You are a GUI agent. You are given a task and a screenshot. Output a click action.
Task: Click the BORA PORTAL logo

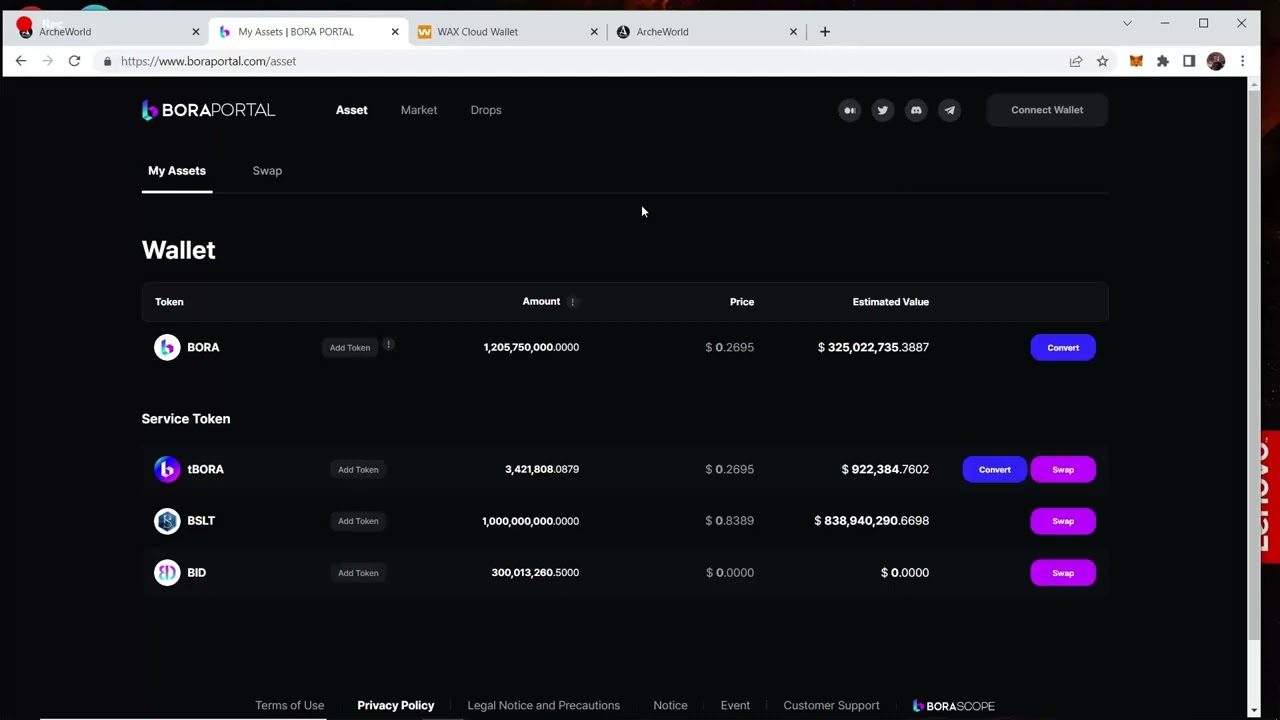208,110
